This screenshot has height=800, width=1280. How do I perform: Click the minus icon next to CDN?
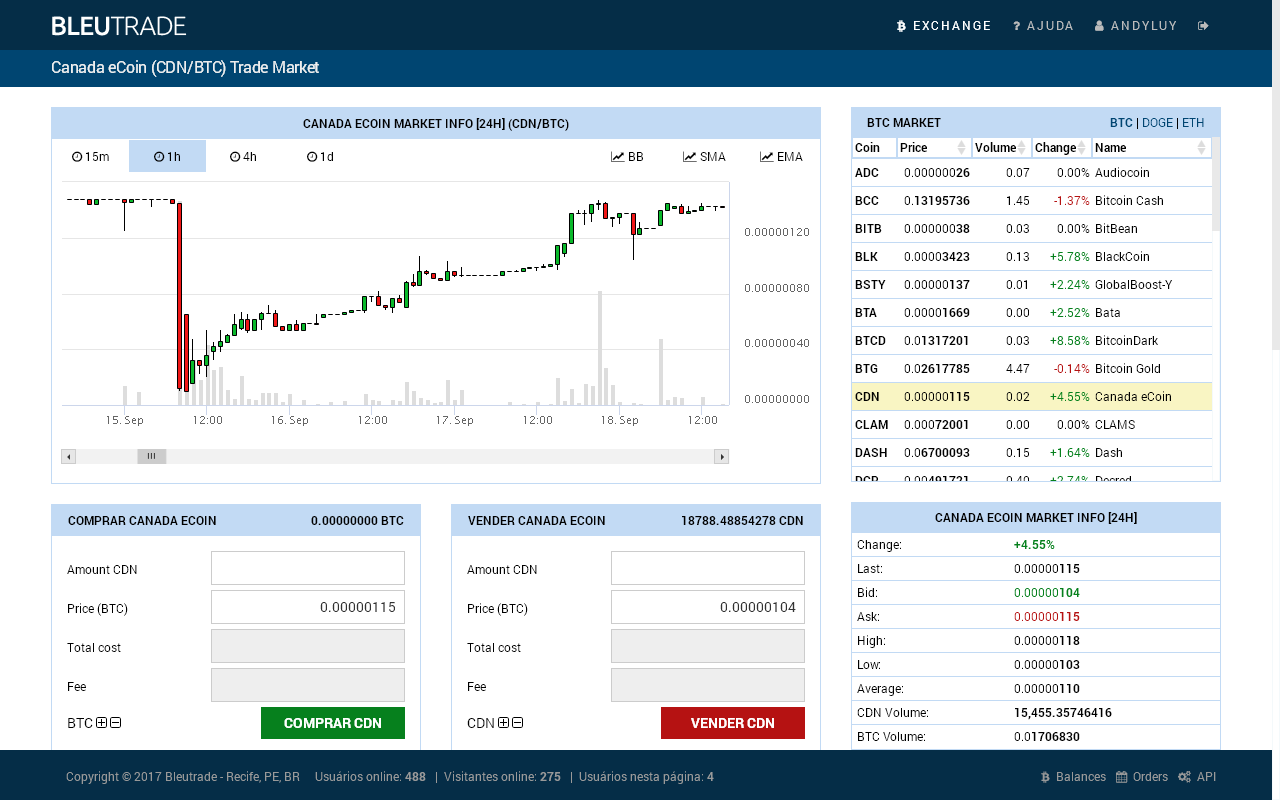(x=517, y=723)
